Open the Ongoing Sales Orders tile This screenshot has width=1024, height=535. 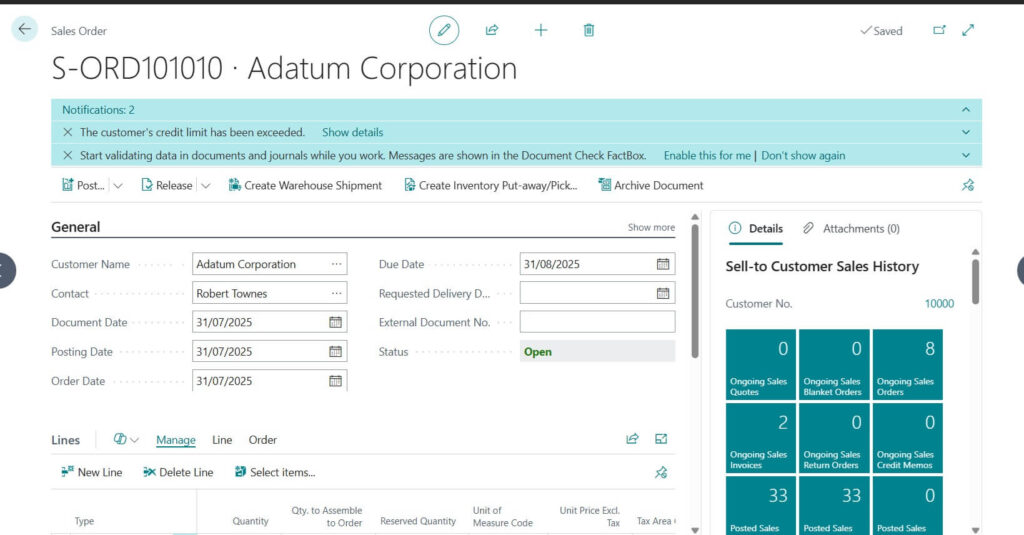pyautogui.click(x=907, y=365)
